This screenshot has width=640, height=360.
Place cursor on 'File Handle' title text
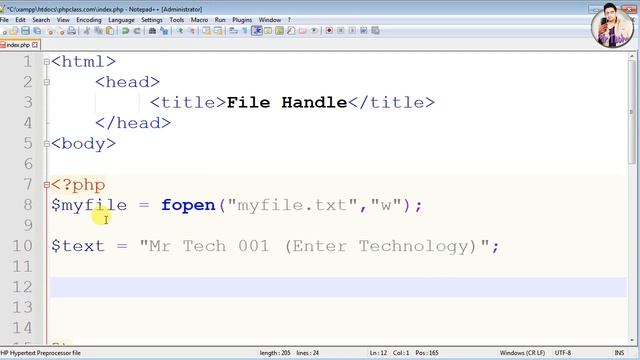[287, 102]
